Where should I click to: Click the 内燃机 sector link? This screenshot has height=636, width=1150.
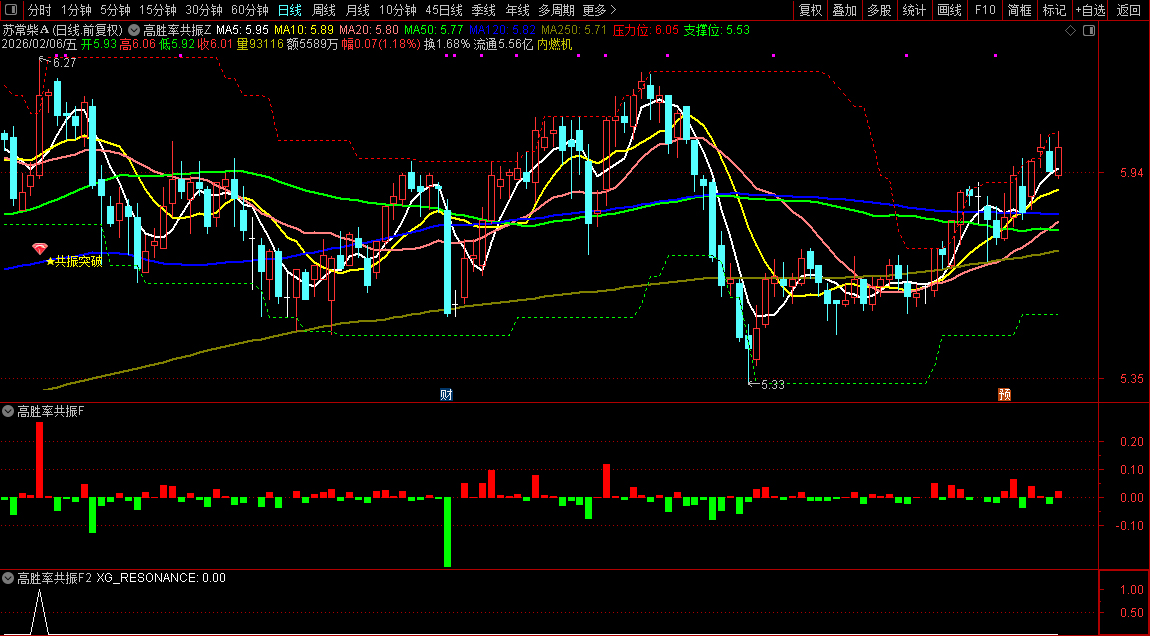554,45
